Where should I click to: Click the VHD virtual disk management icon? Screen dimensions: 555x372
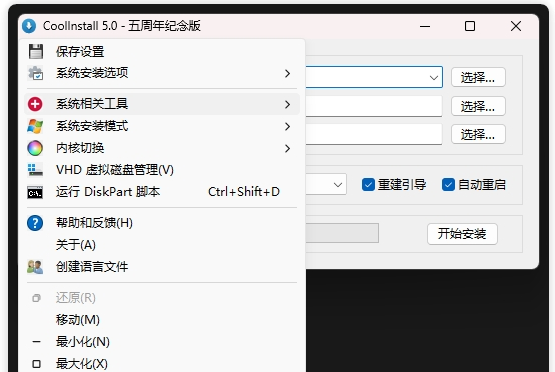click(35, 170)
